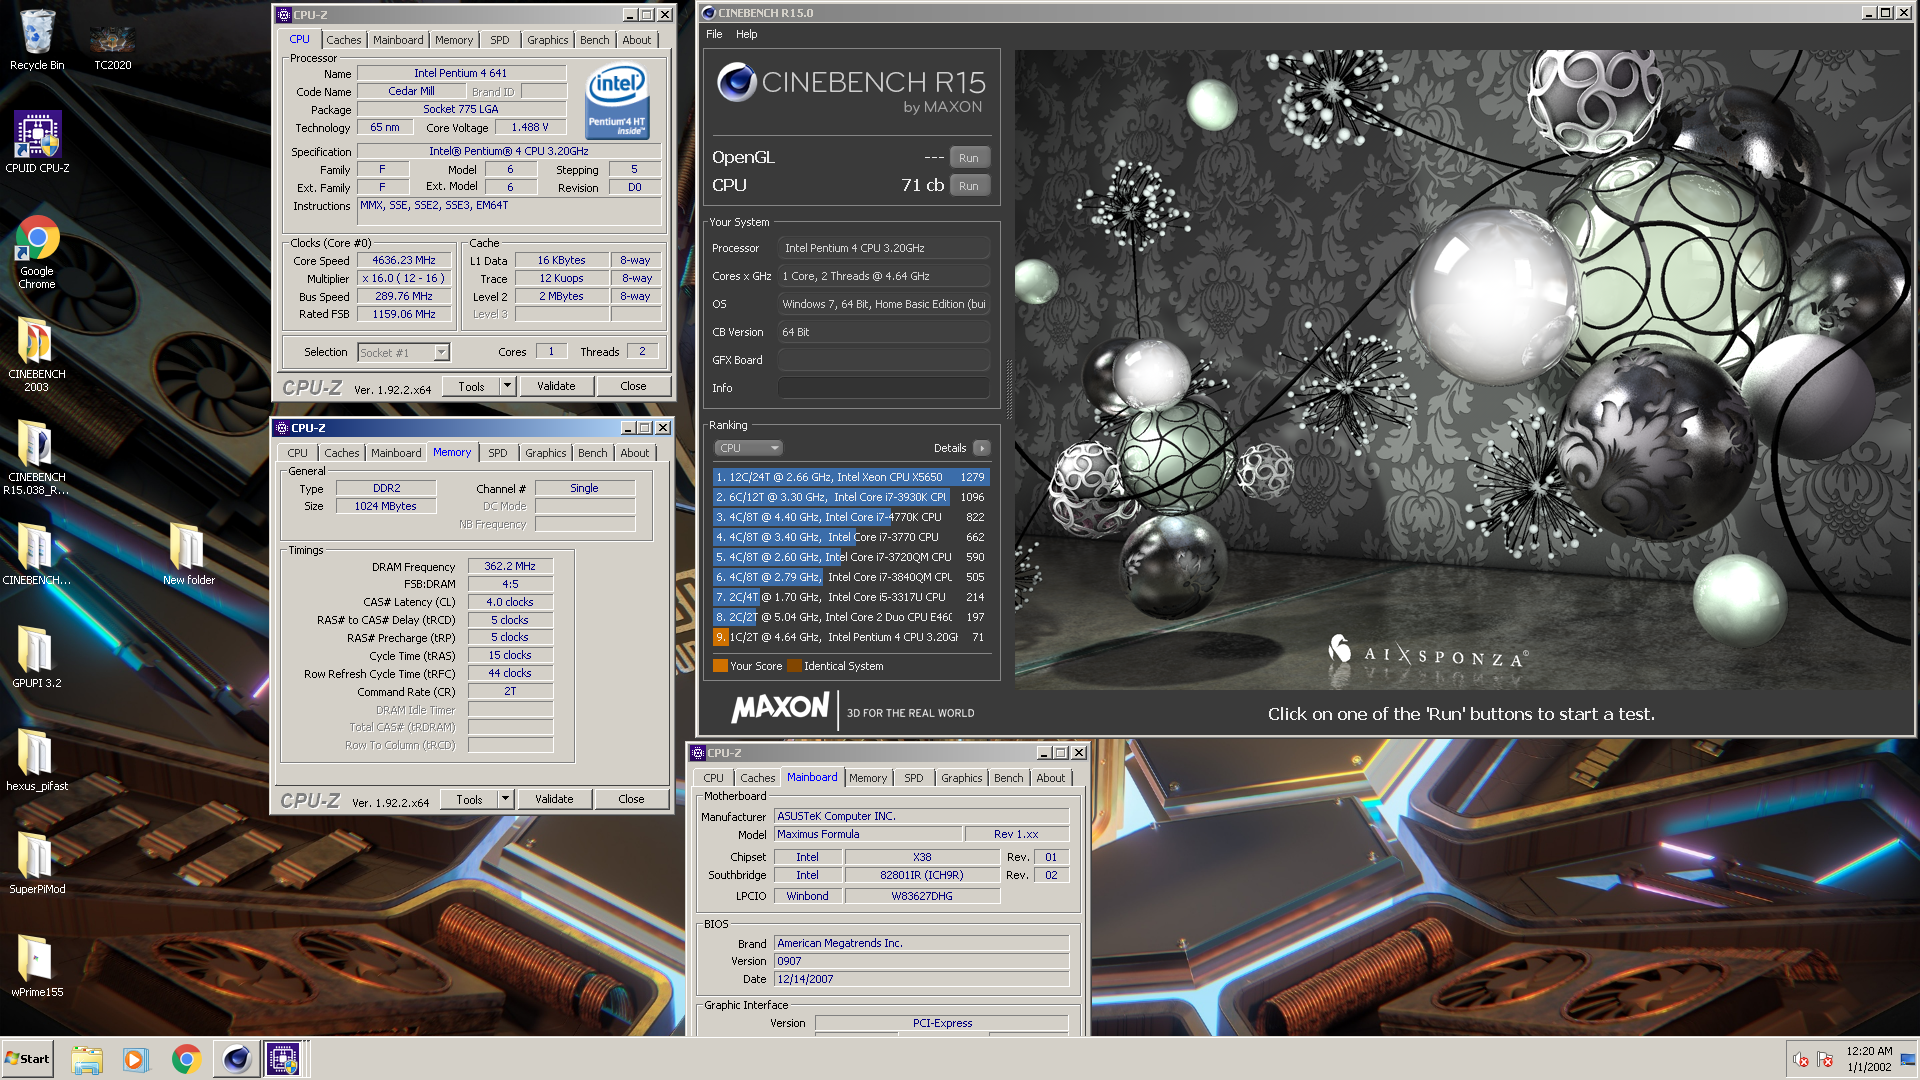Click the MAXON logo in Cinebench
Viewport: 1920px width, 1080px height.
pyautogui.click(x=780, y=709)
